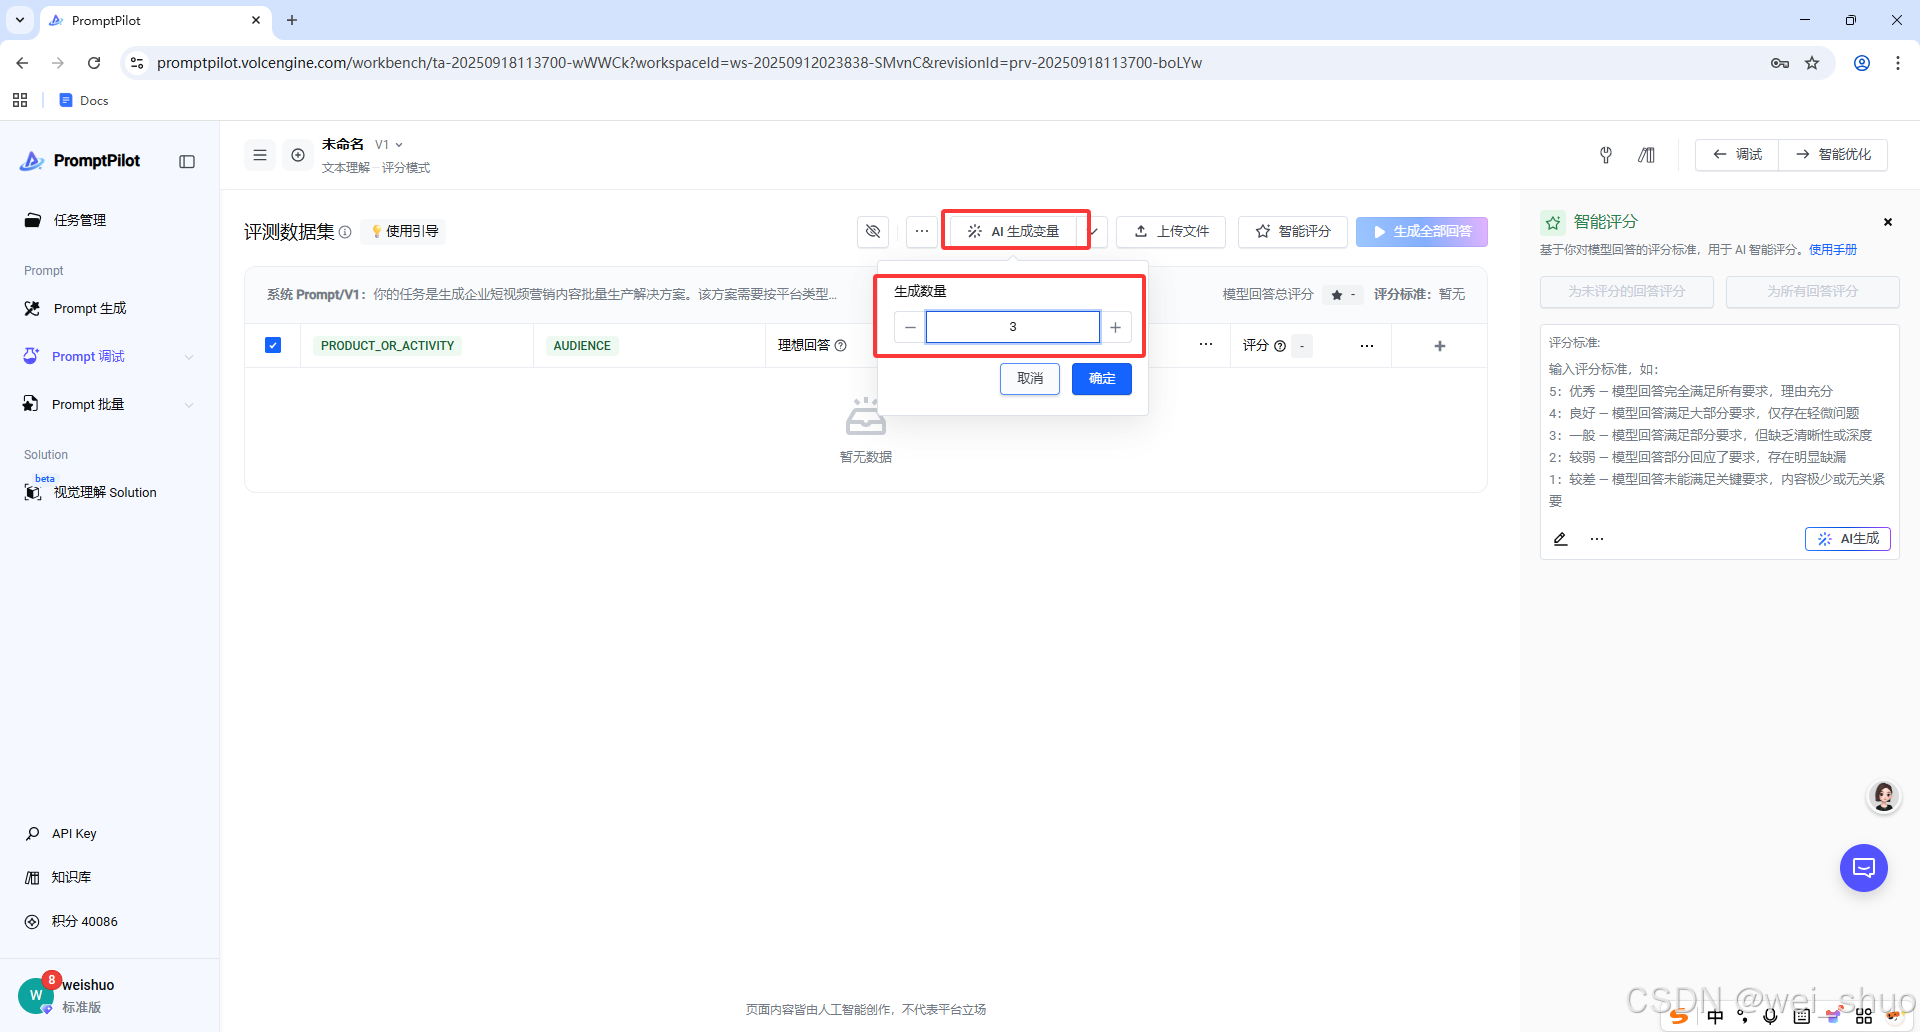Open the three-dots menu after 评分 column

pos(1367,346)
